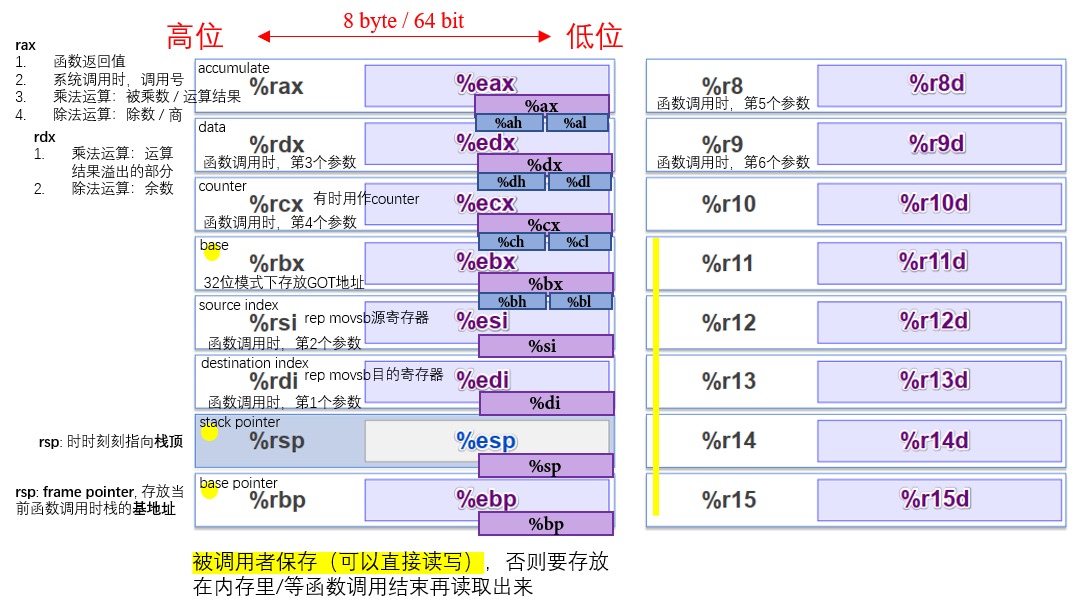This screenshot has width=1091, height=612.
Task: Click the %r15d register box
Action: (x=939, y=499)
